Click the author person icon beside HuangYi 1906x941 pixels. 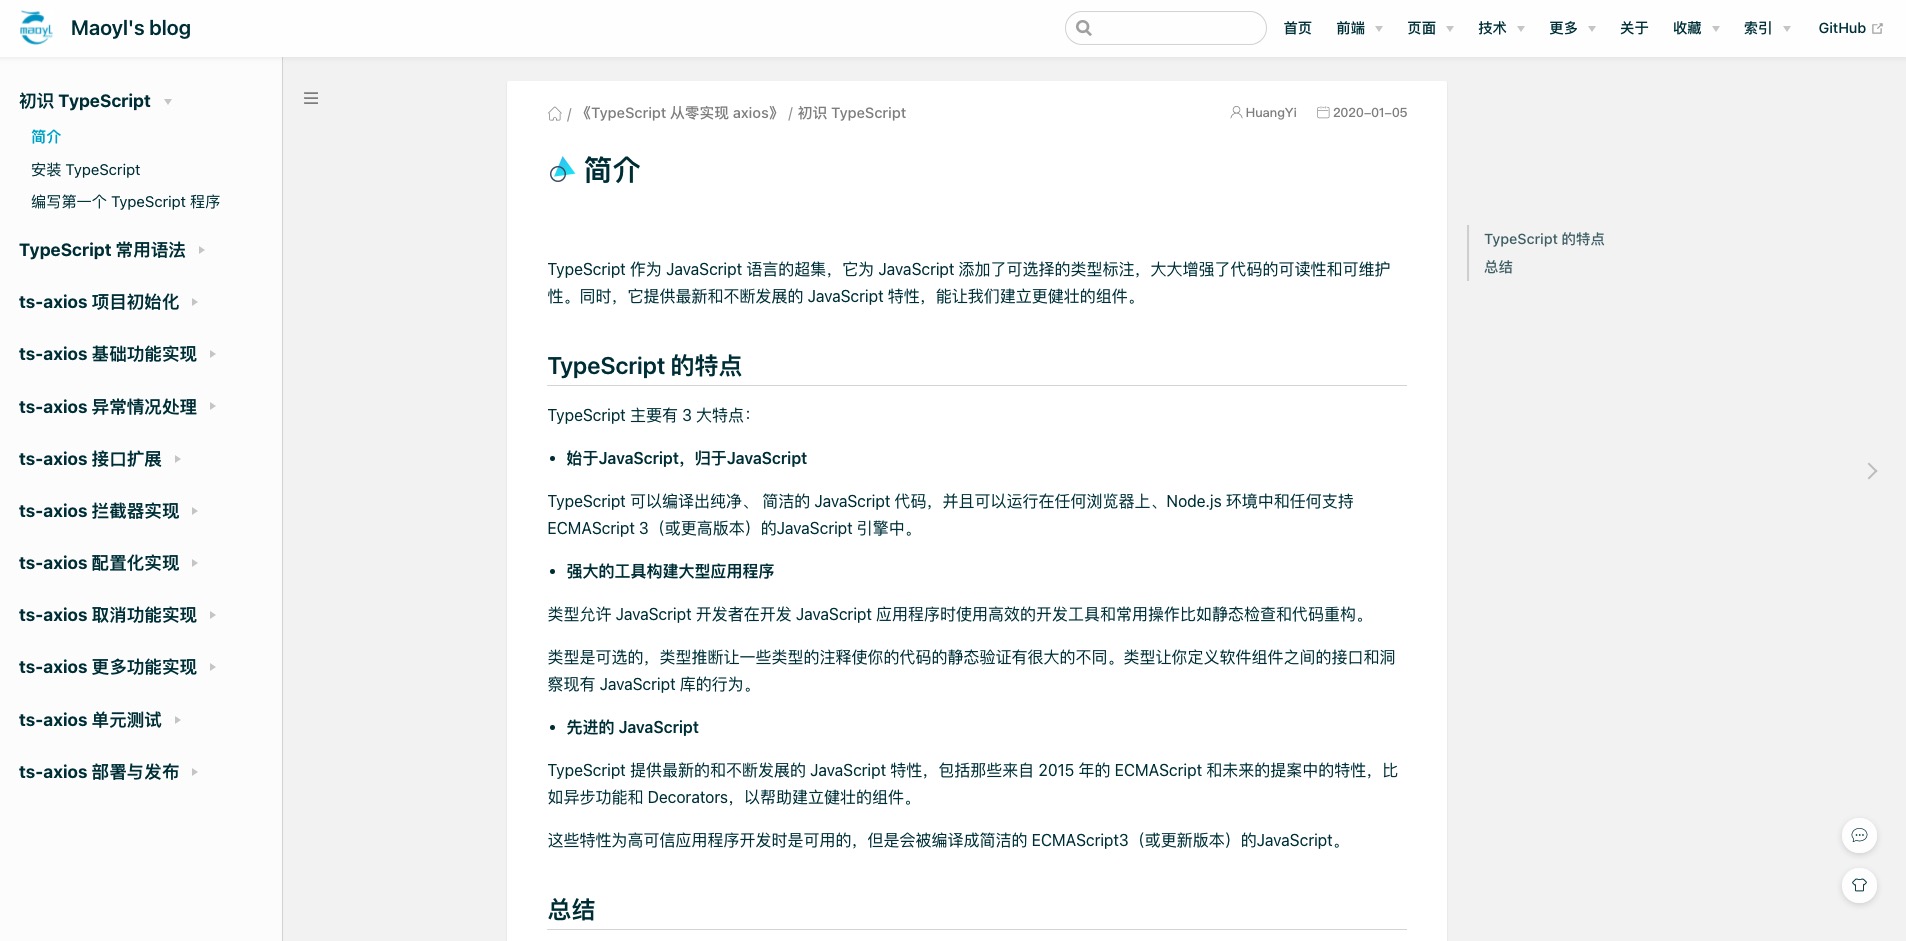pyautogui.click(x=1236, y=112)
